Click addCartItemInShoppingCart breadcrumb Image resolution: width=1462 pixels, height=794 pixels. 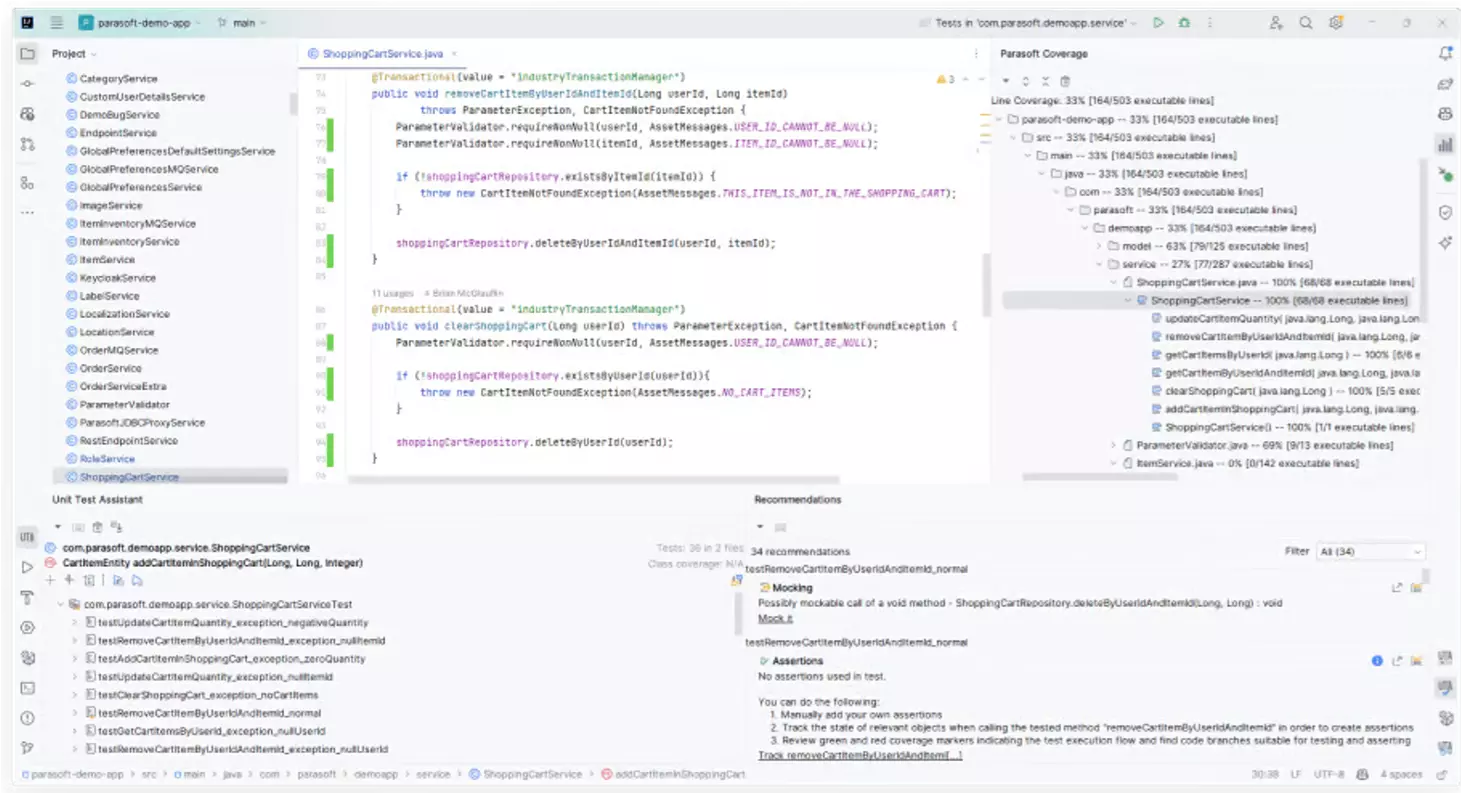click(x=672, y=775)
